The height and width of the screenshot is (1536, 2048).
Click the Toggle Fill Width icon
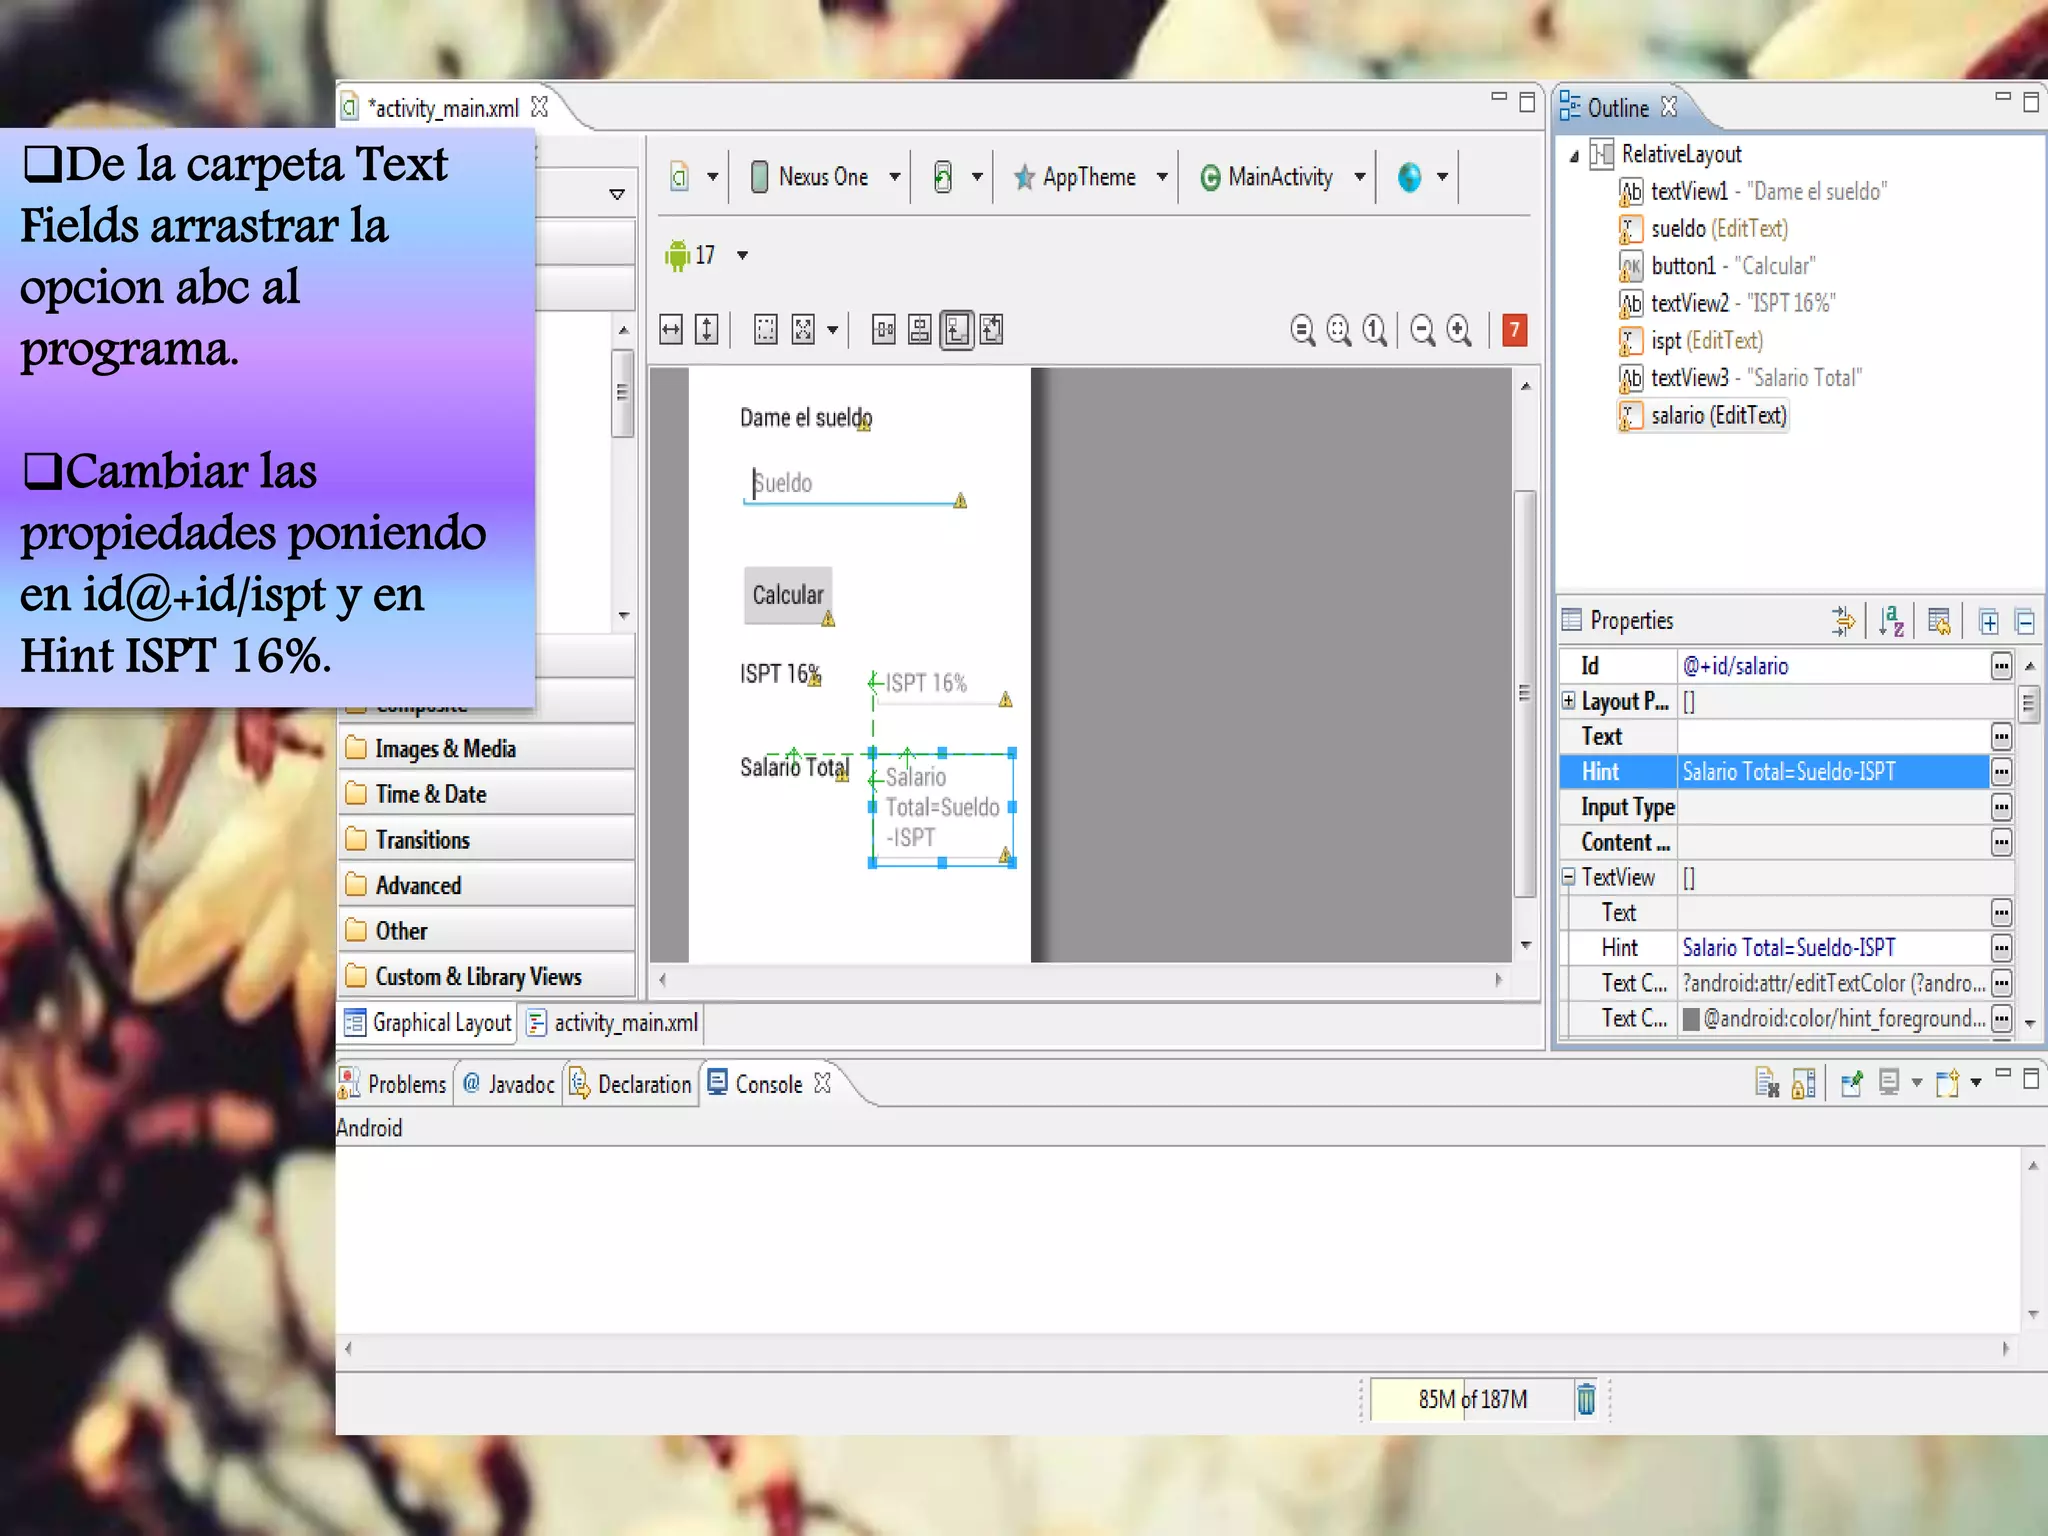click(671, 329)
